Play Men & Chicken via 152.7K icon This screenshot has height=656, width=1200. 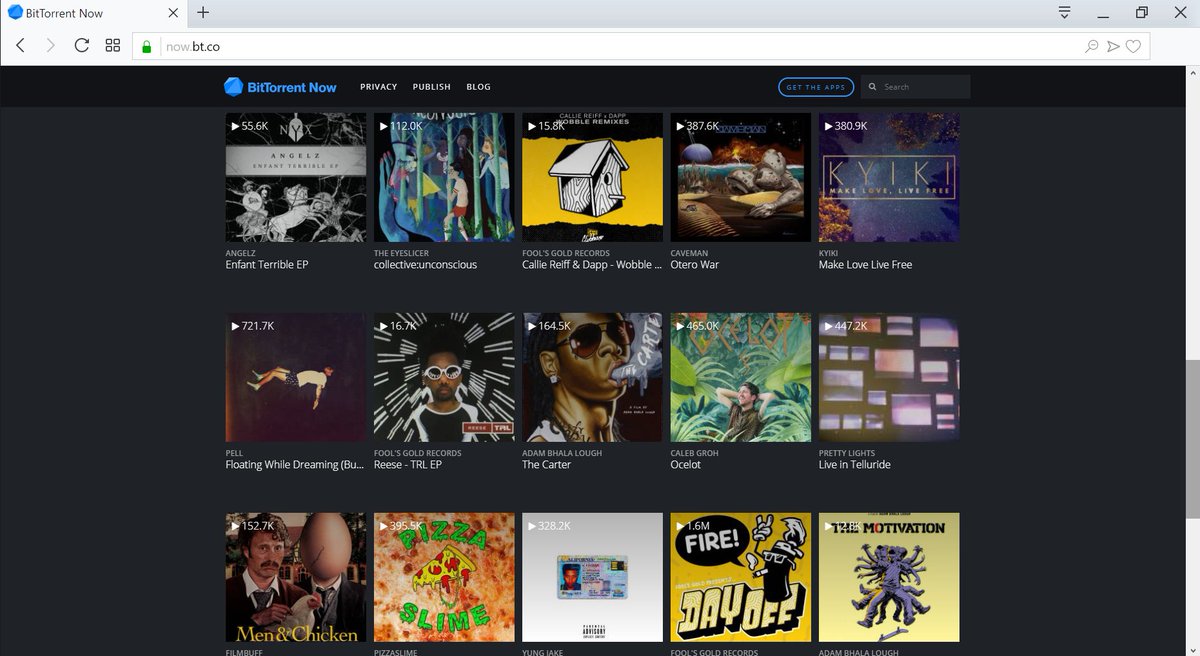[235, 526]
